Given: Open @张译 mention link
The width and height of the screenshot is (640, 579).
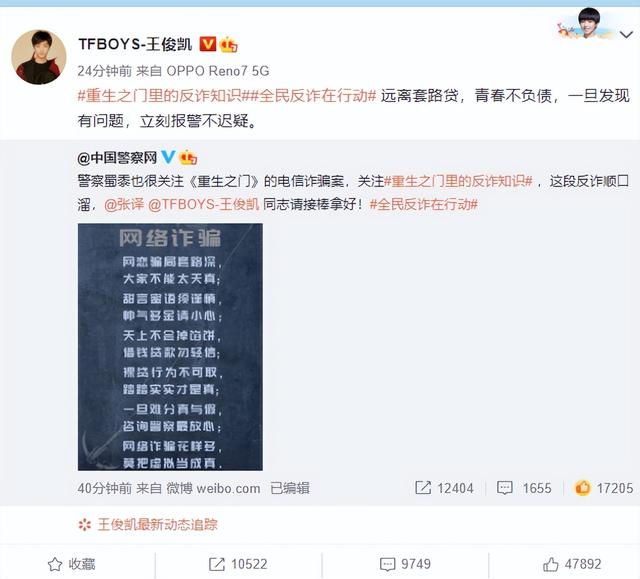Looking at the screenshot, I should (124, 204).
